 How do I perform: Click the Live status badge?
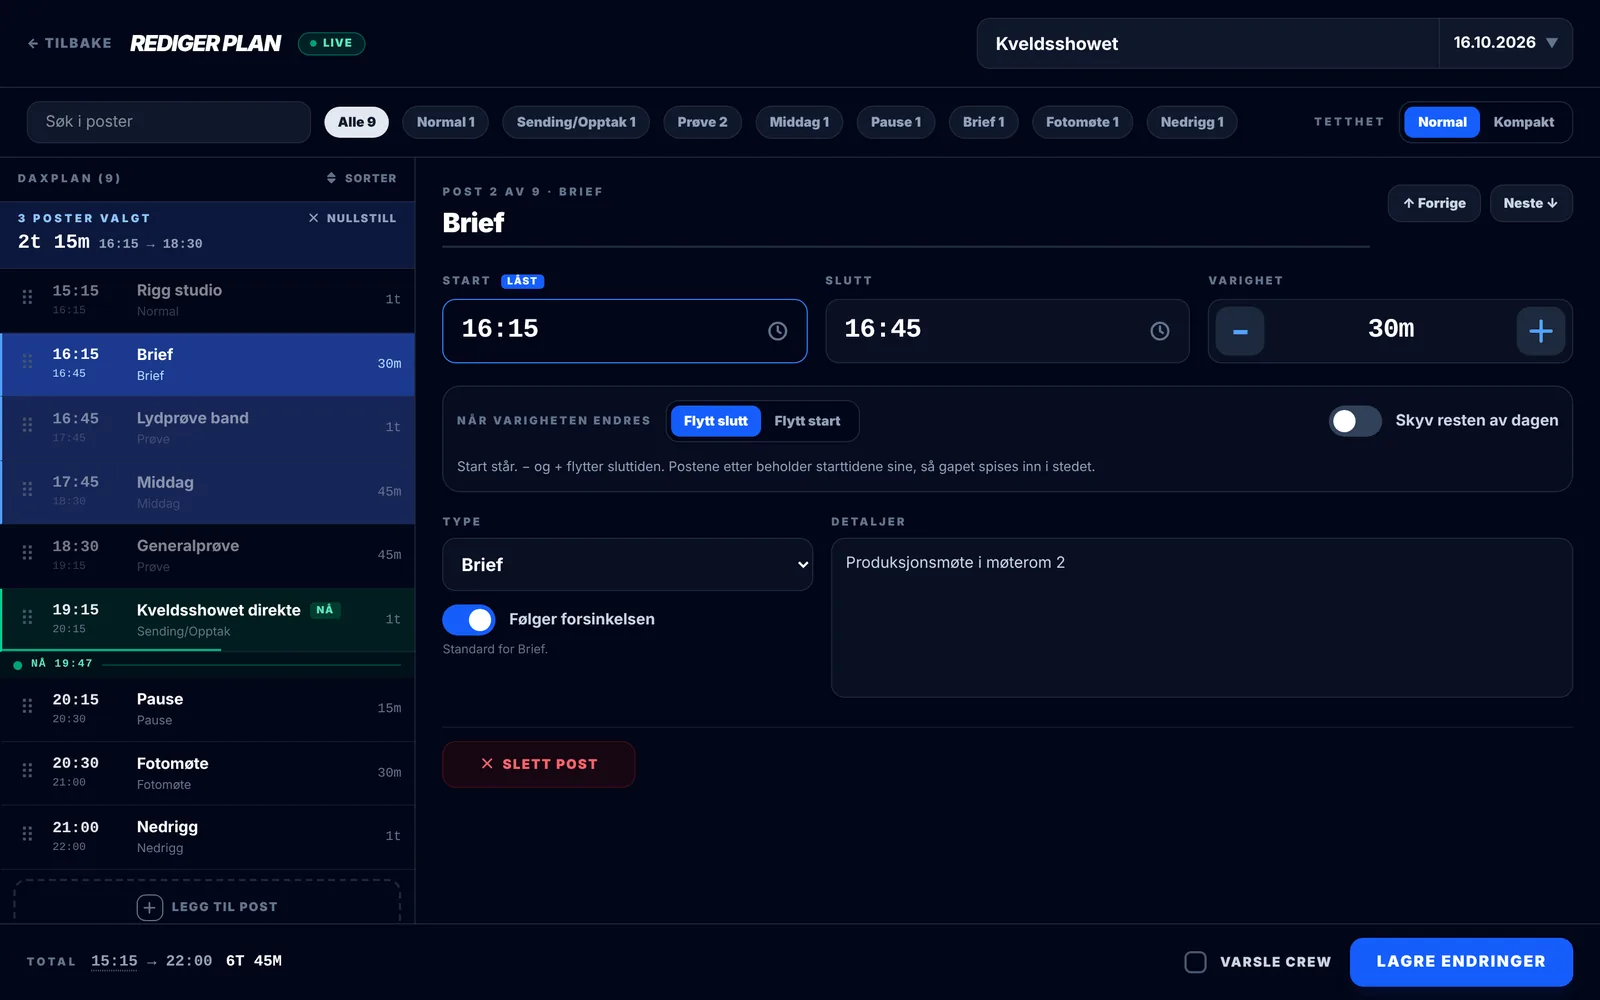(331, 43)
